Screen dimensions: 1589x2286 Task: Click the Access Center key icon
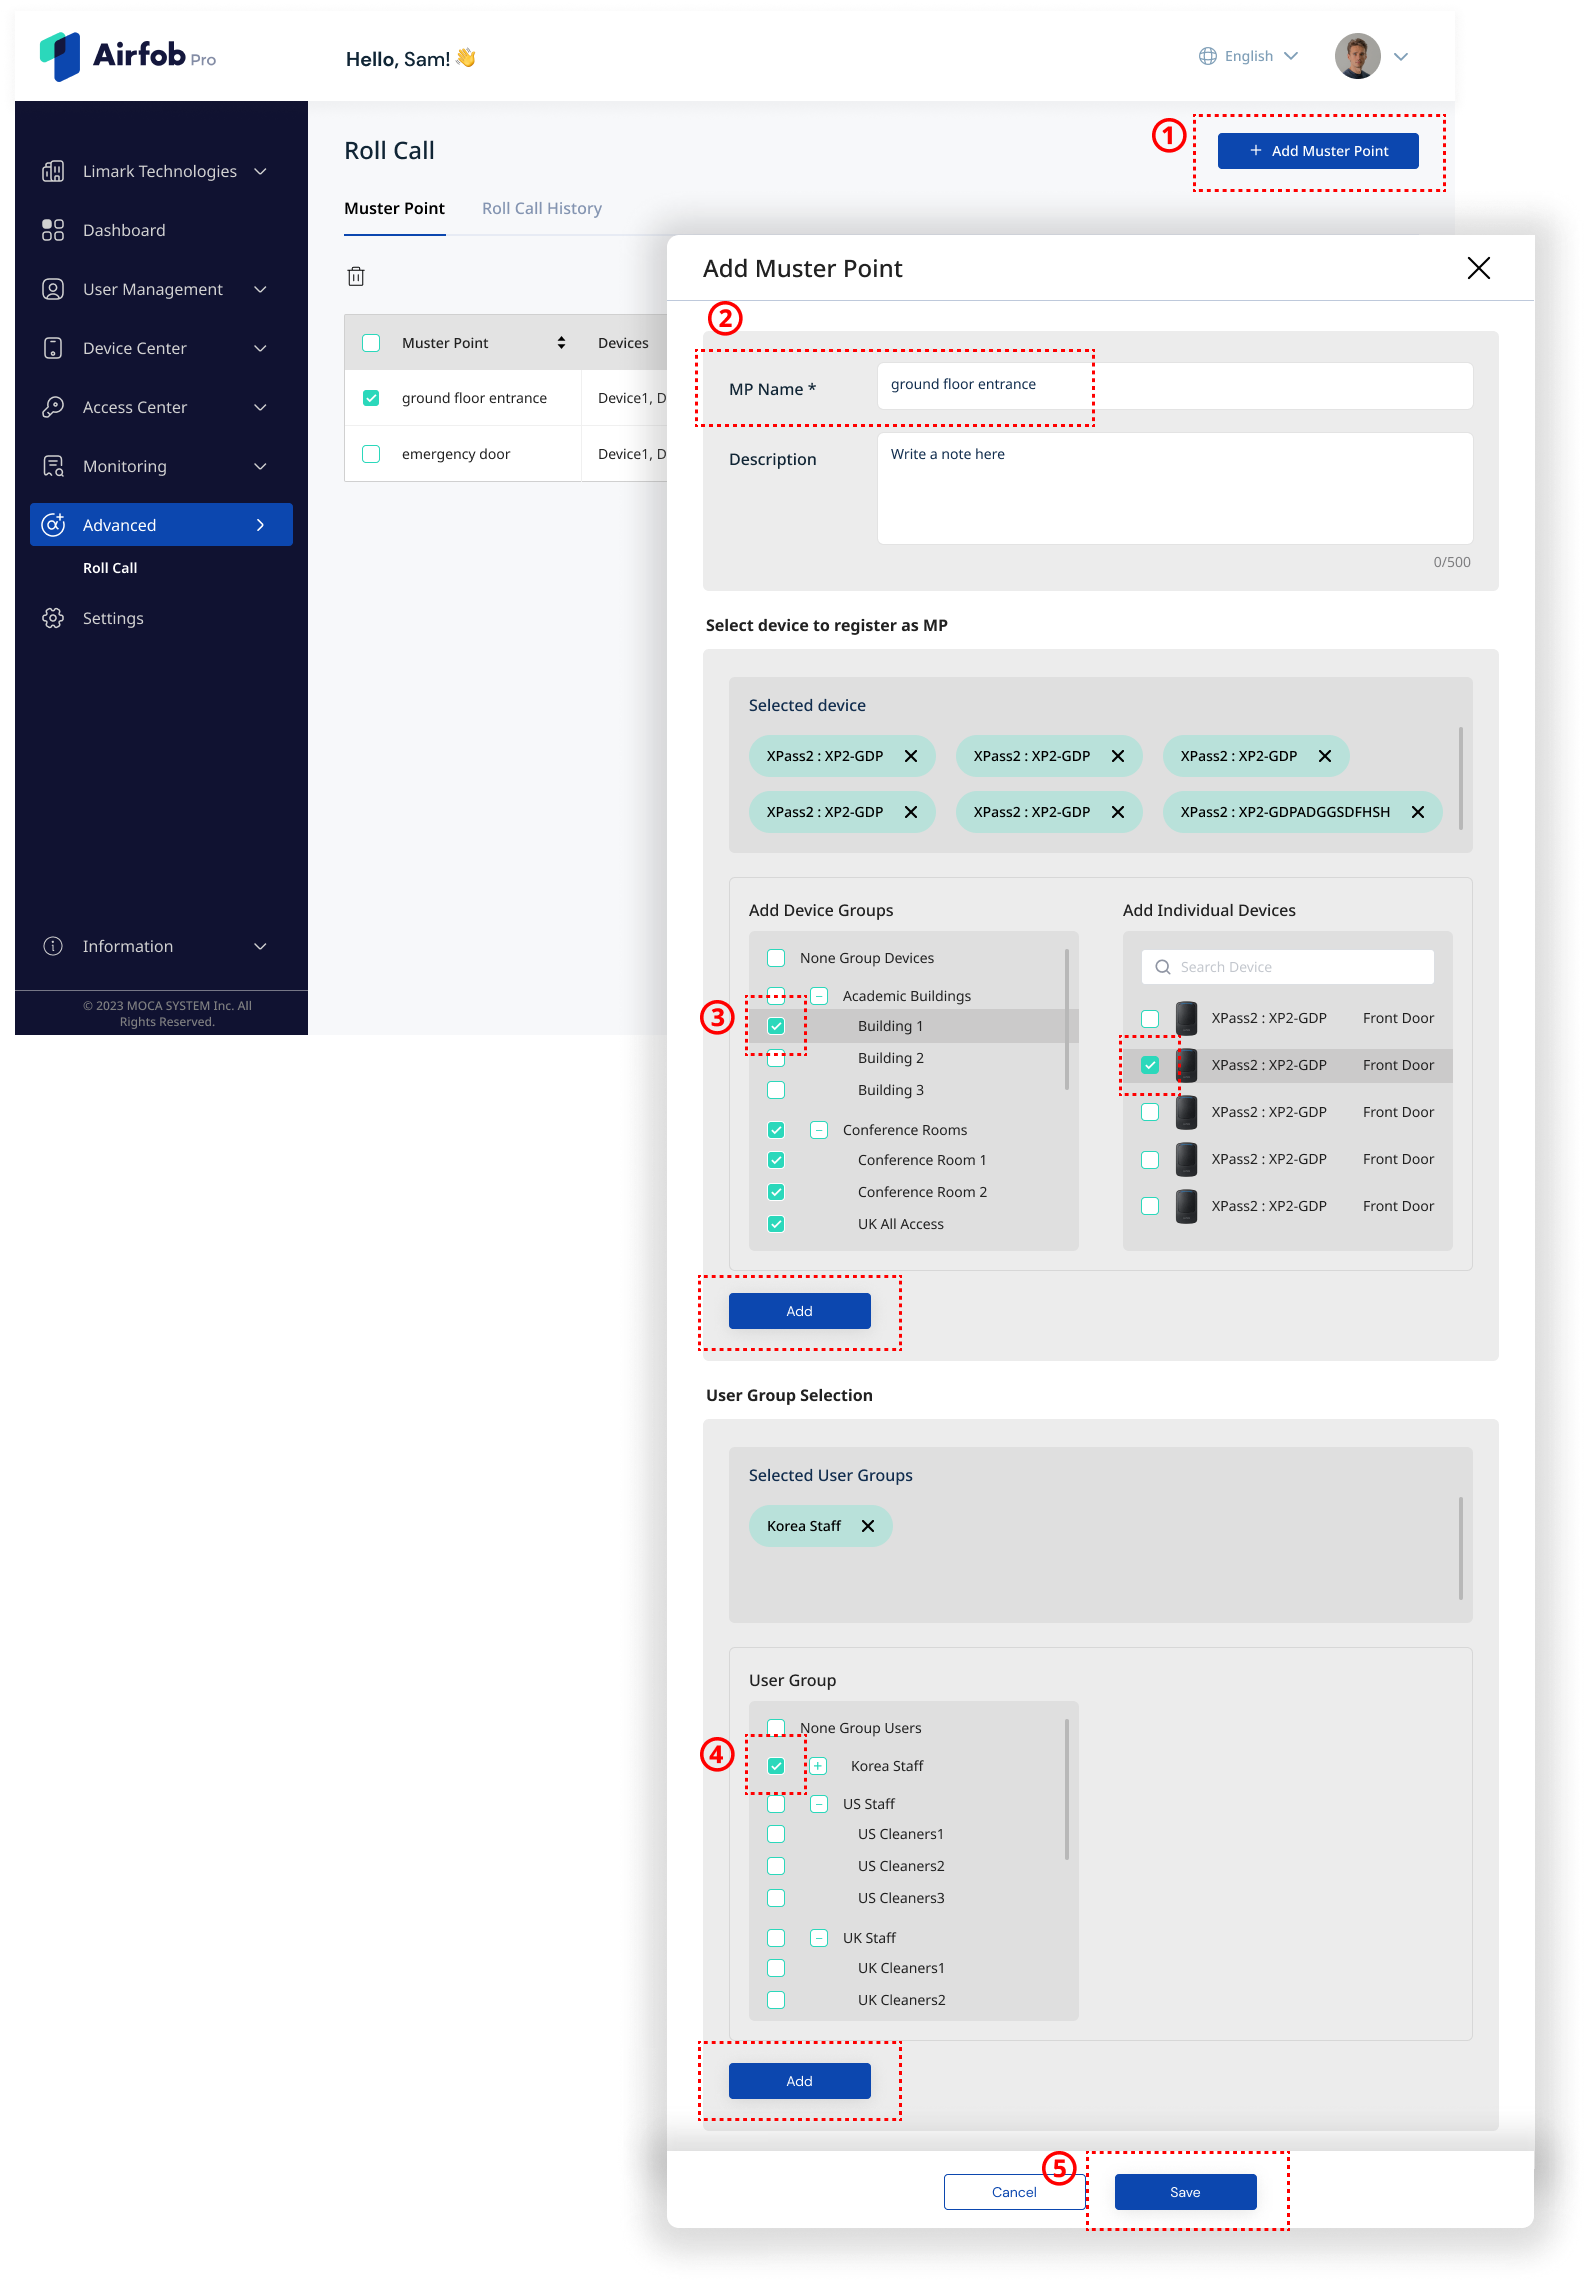point(53,407)
